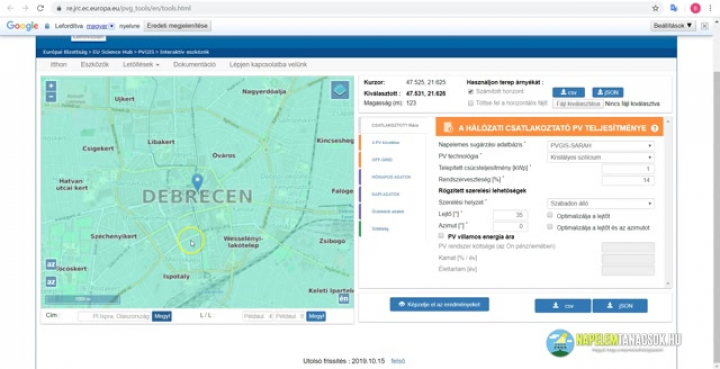Toggle the Számított horizont checkbox
720x369 pixels.
point(471,92)
